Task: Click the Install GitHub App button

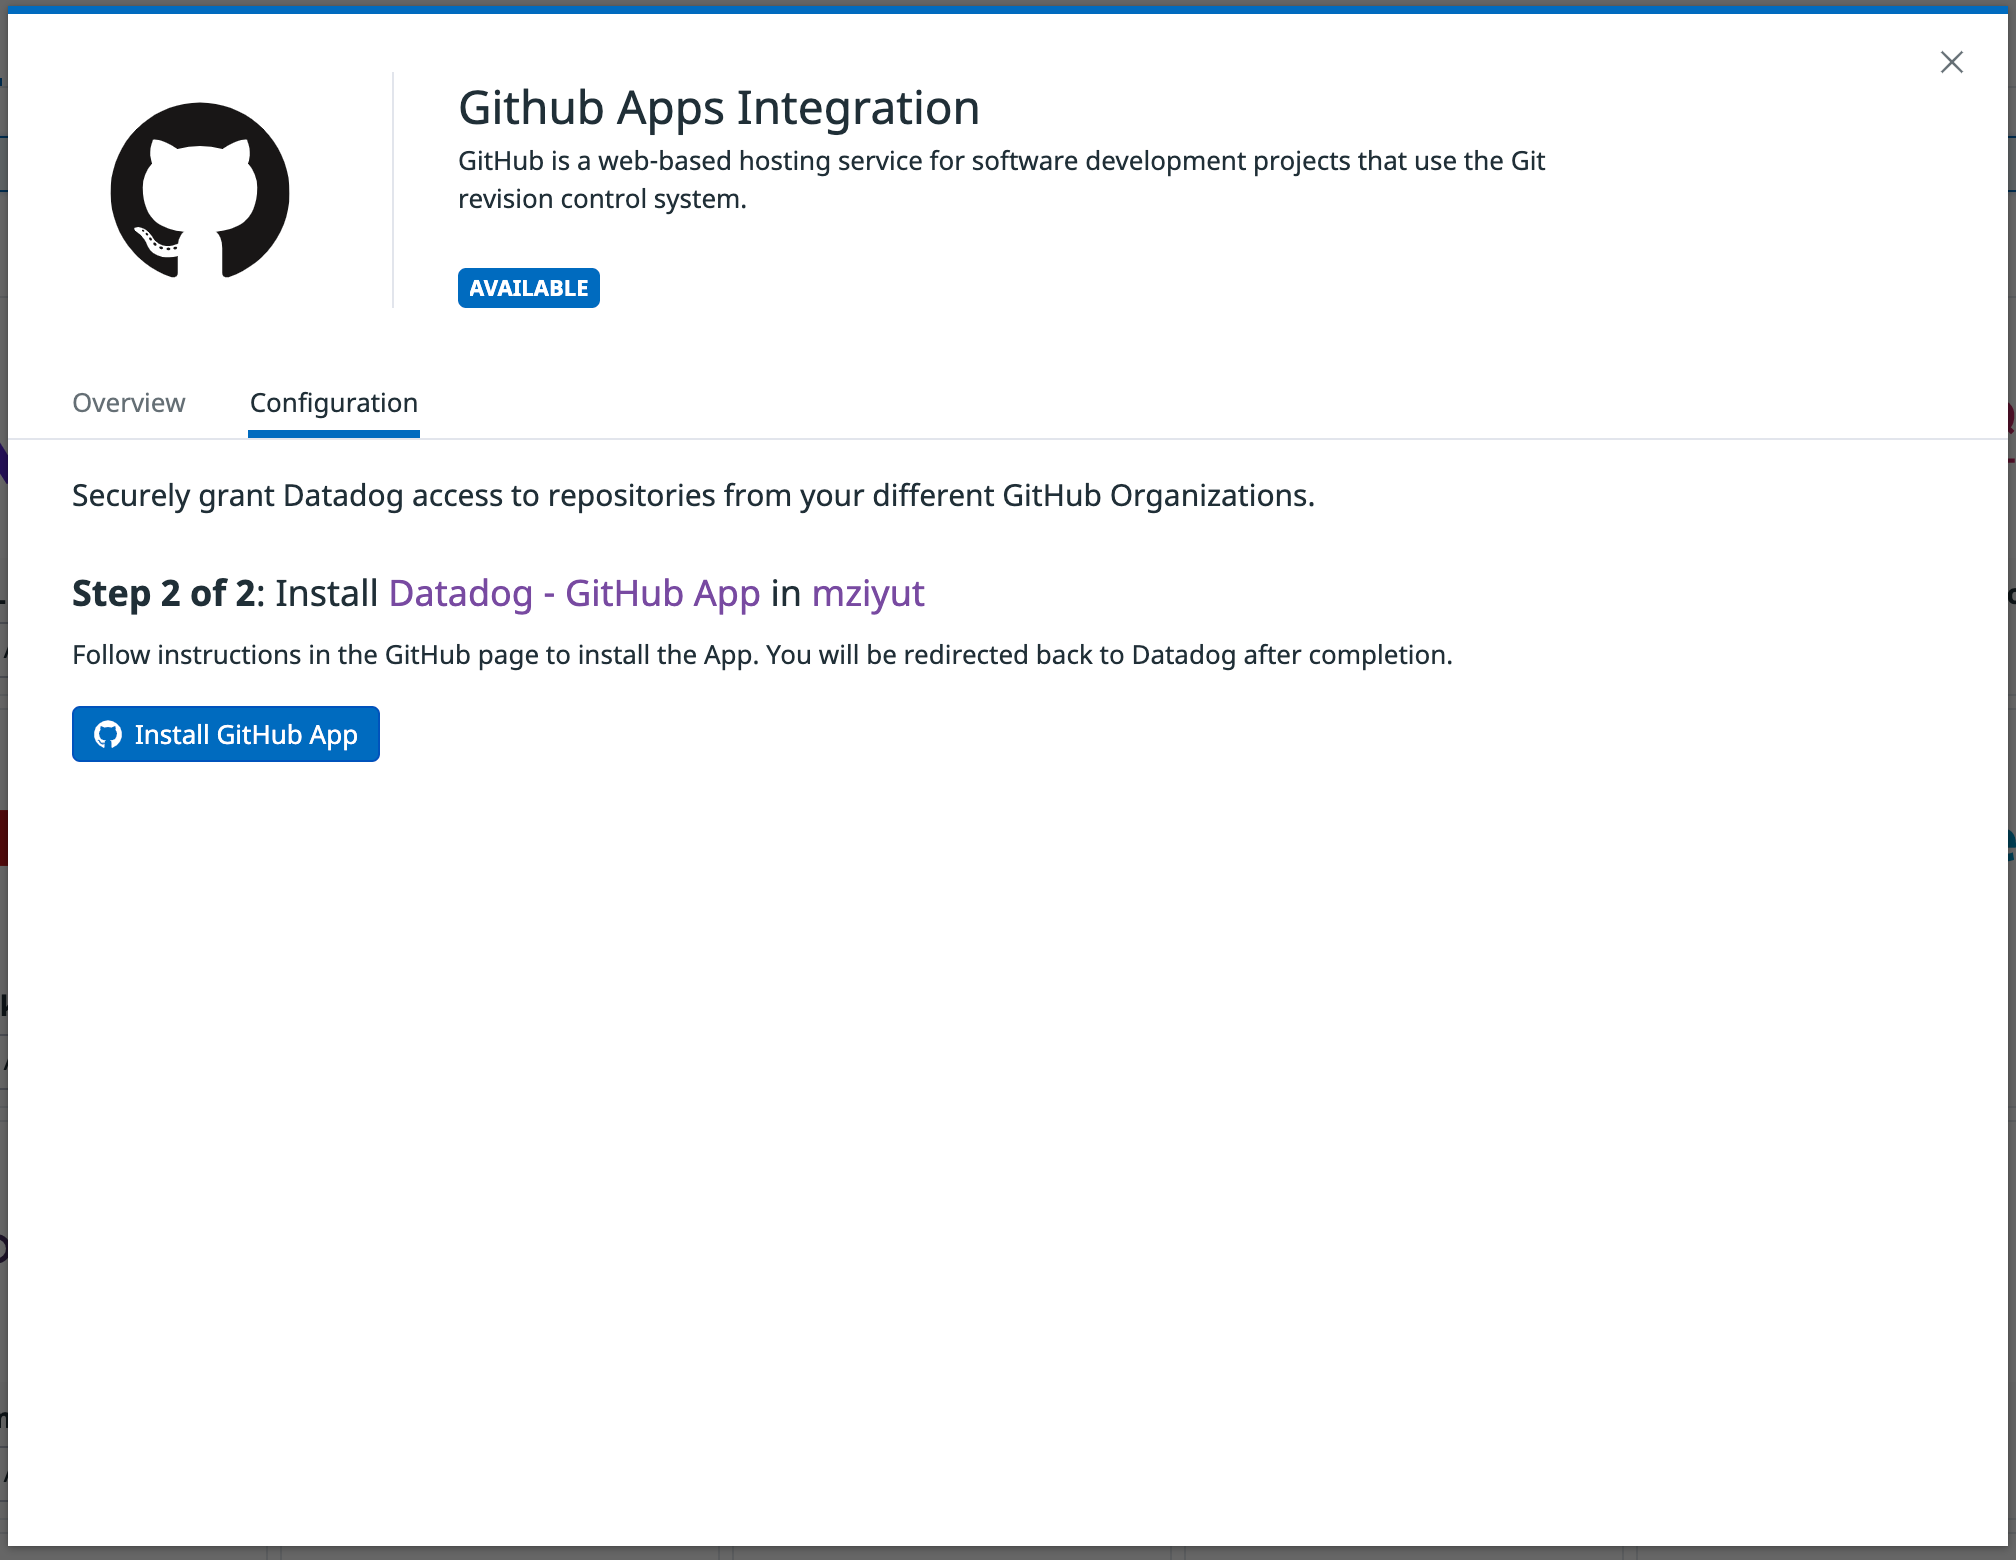Action: pos(226,734)
